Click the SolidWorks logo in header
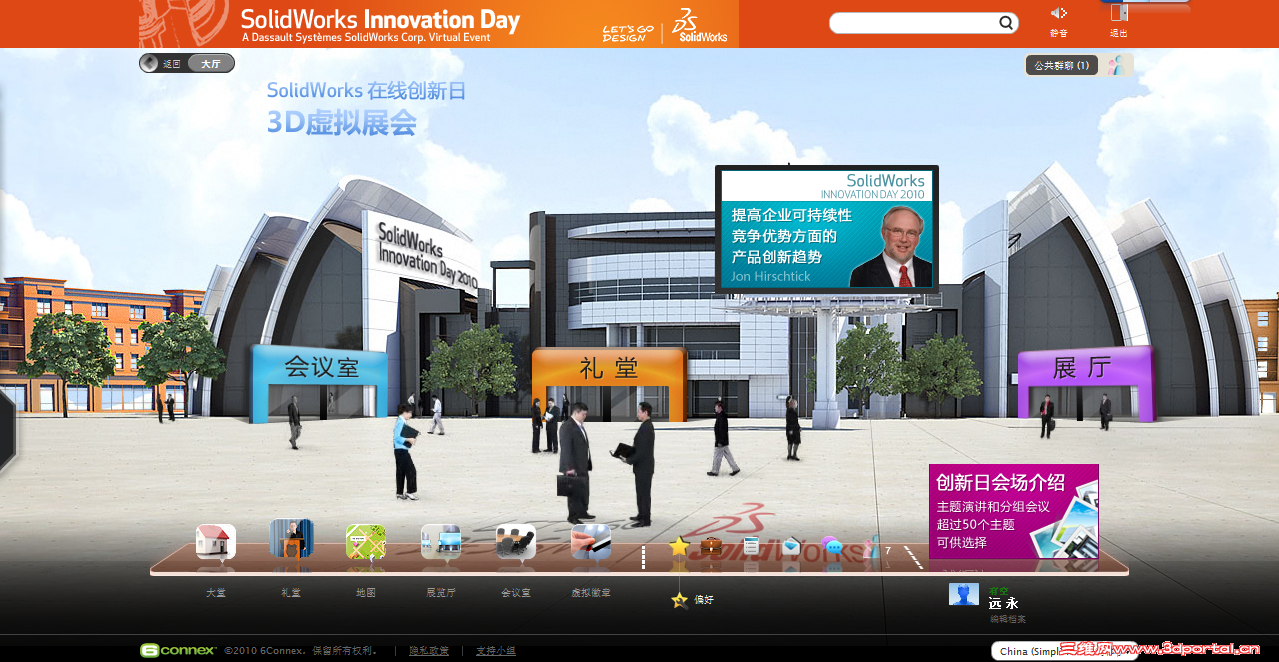Image resolution: width=1279 pixels, height=662 pixels. (x=700, y=26)
